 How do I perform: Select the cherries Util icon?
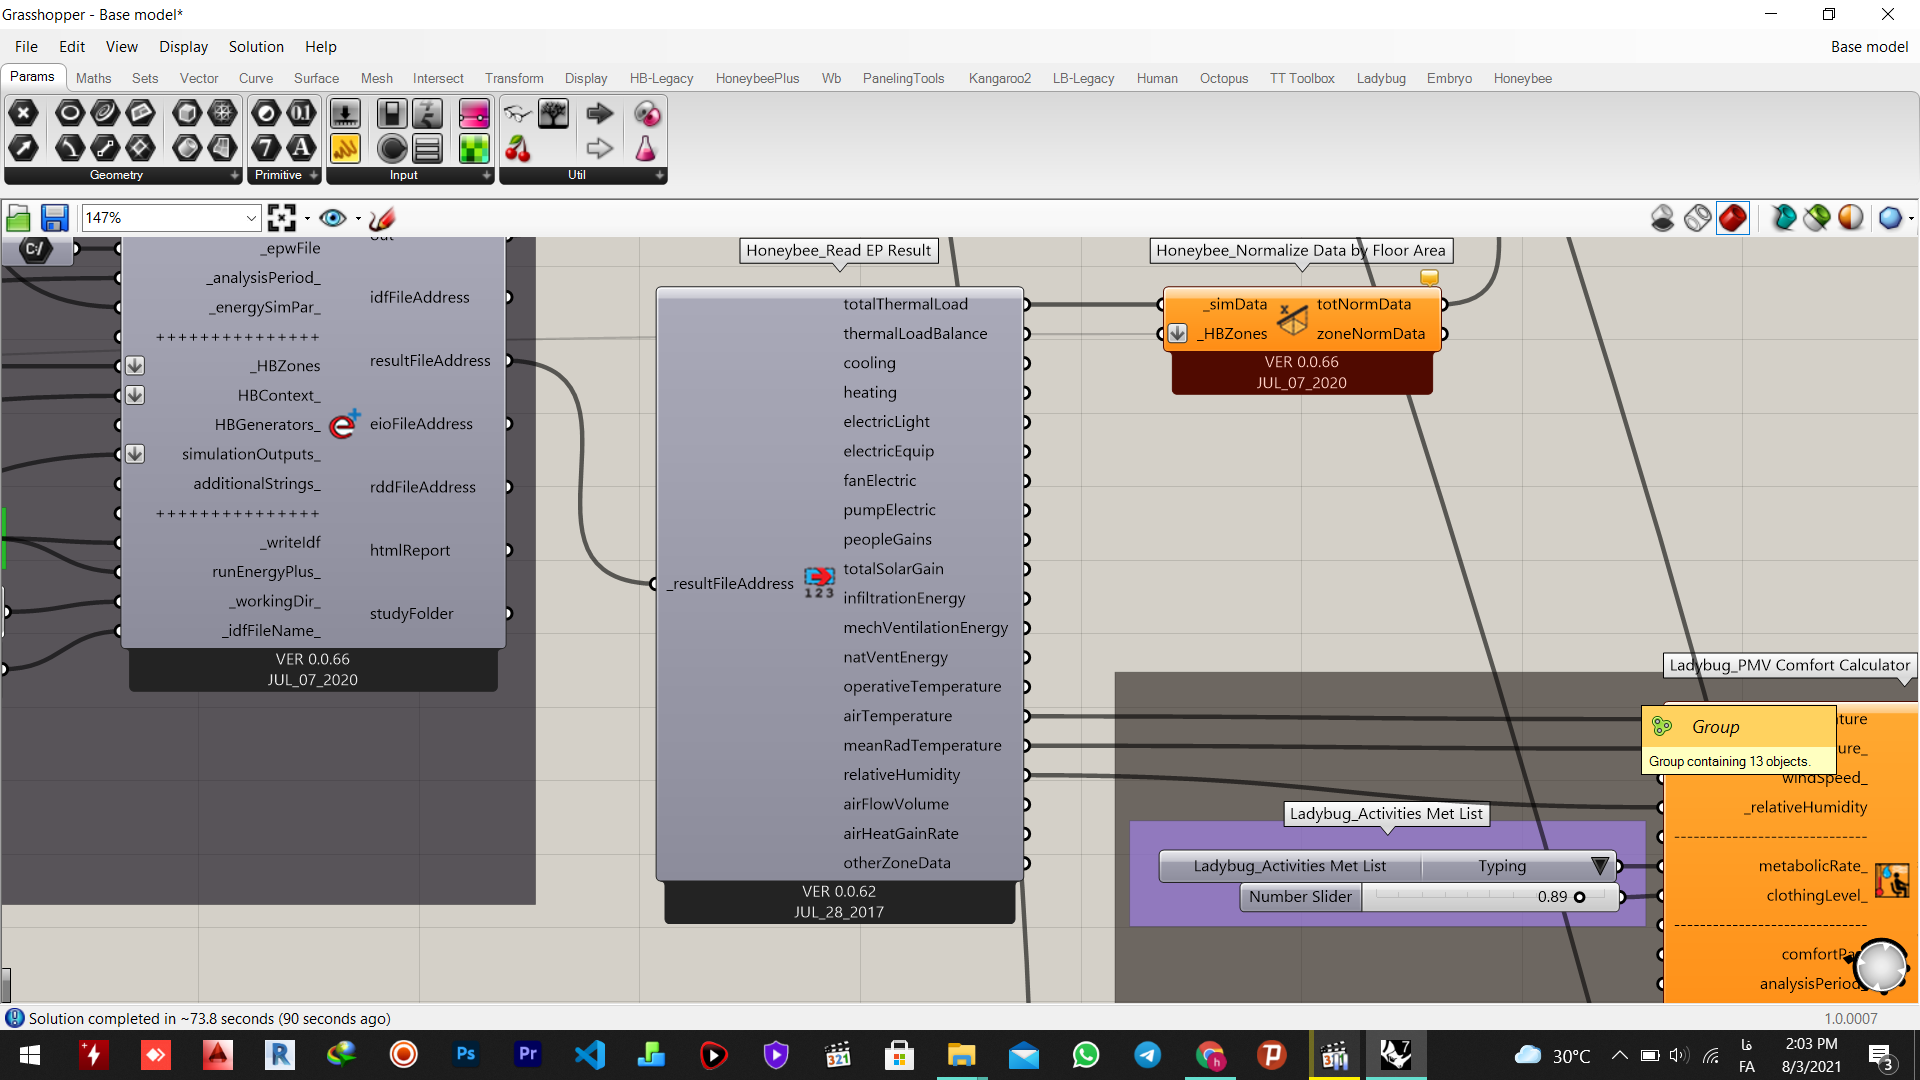coord(518,149)
